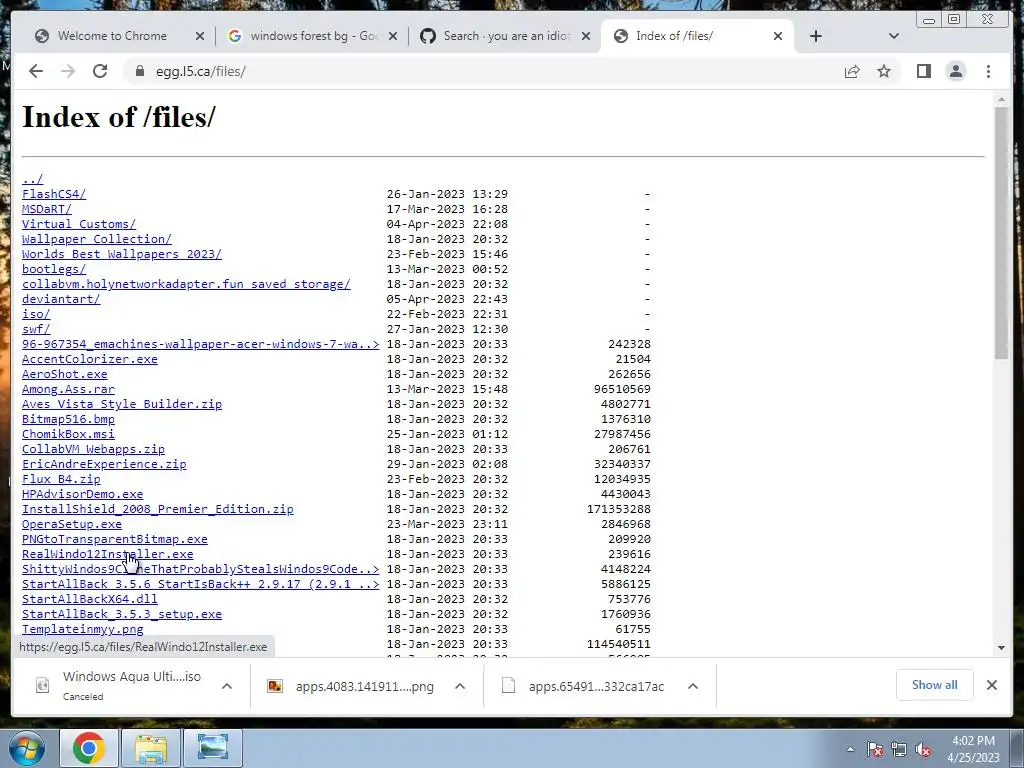Download PNGtoTransparentBitmap.exe
1024x768 pixels.
pos(114,539)
